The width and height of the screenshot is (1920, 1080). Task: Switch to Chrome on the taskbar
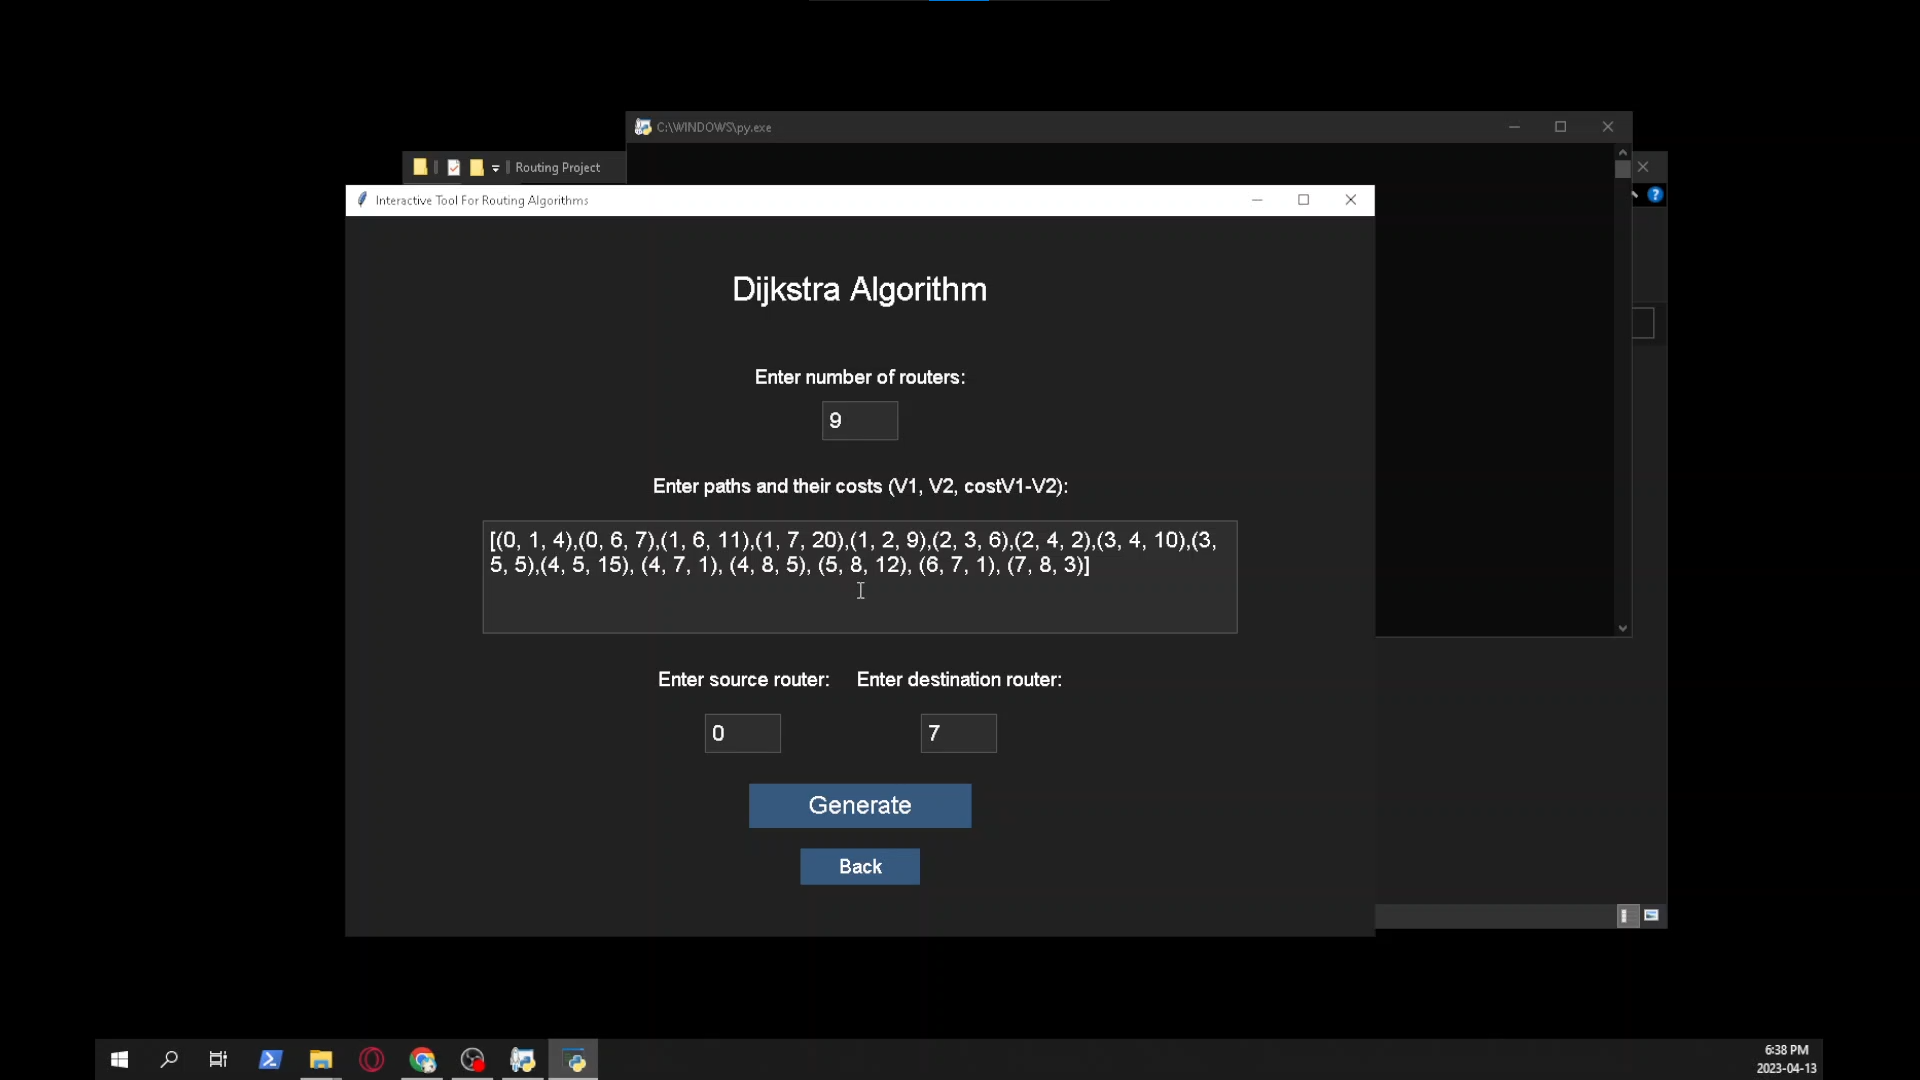(x=422, y=1059)
